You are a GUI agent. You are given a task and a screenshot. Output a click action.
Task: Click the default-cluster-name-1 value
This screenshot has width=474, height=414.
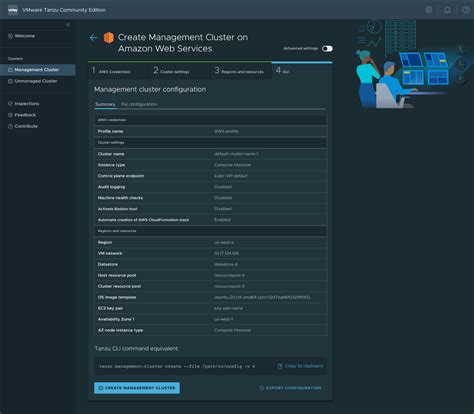pyautogui.click(x=236, y=154)
